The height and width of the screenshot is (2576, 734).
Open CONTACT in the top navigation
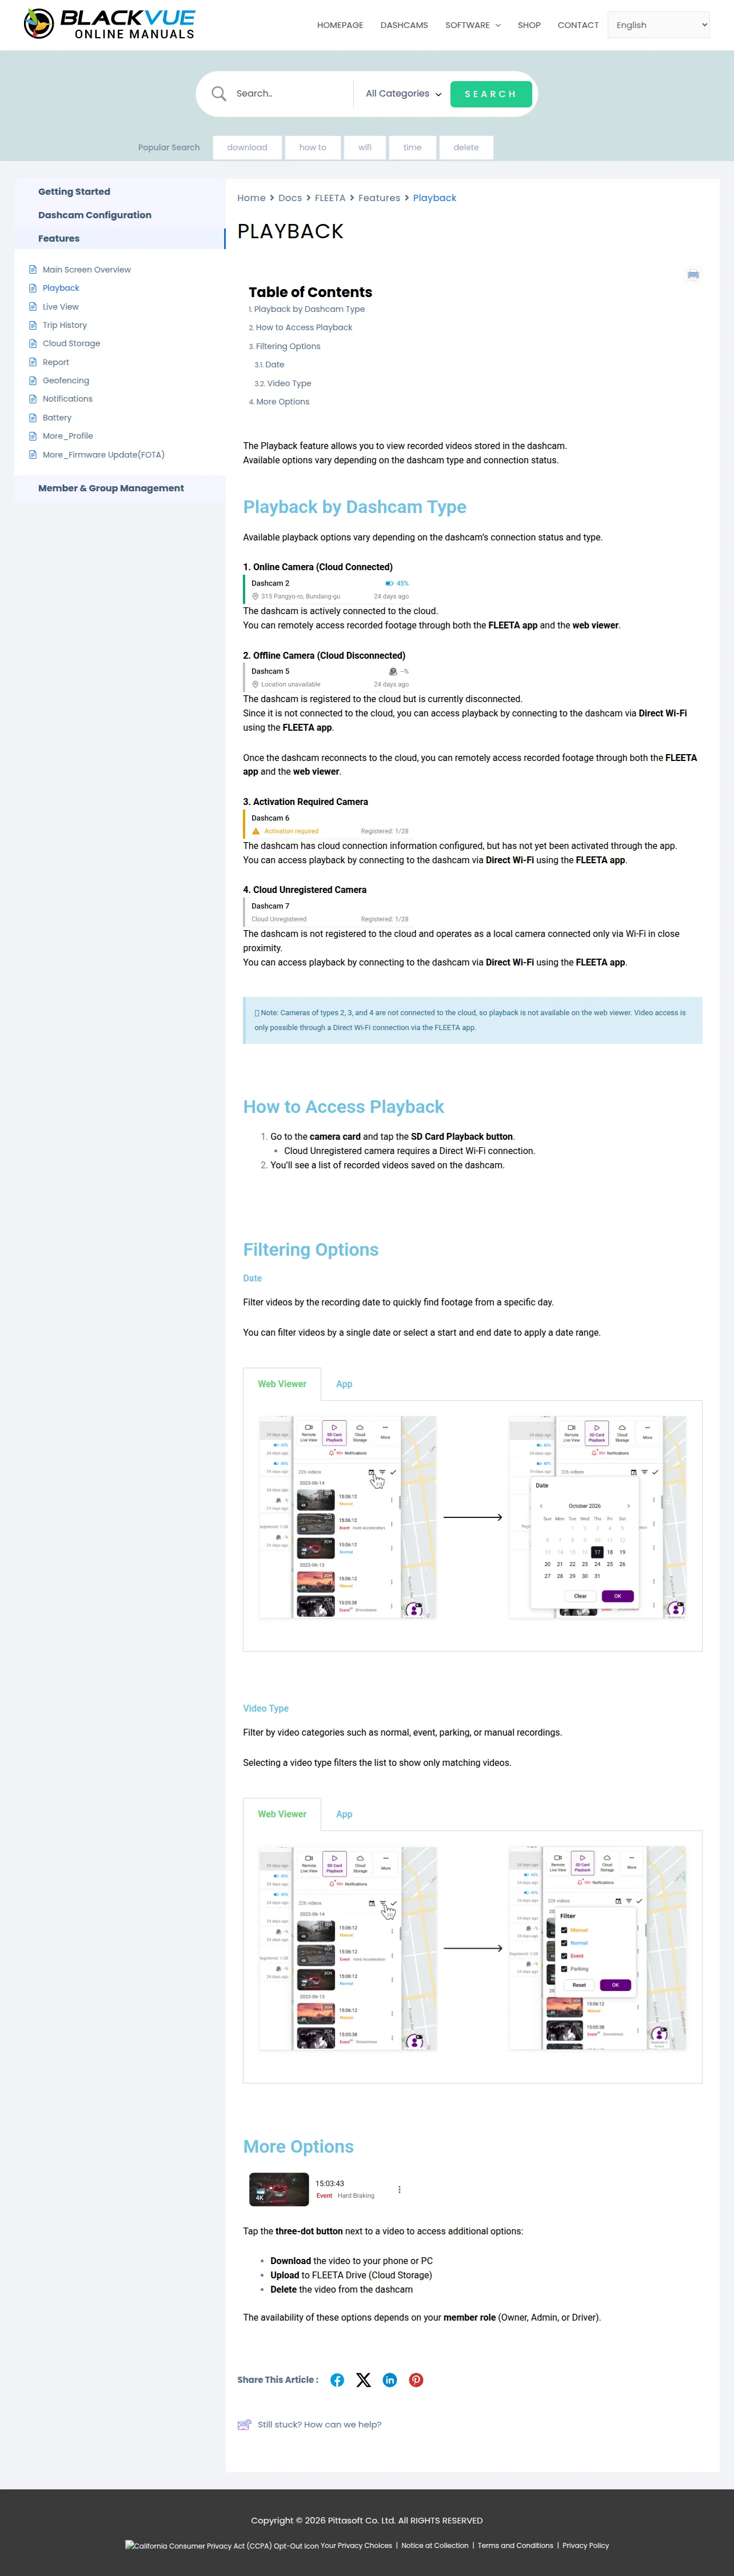(x=578, y=25)
